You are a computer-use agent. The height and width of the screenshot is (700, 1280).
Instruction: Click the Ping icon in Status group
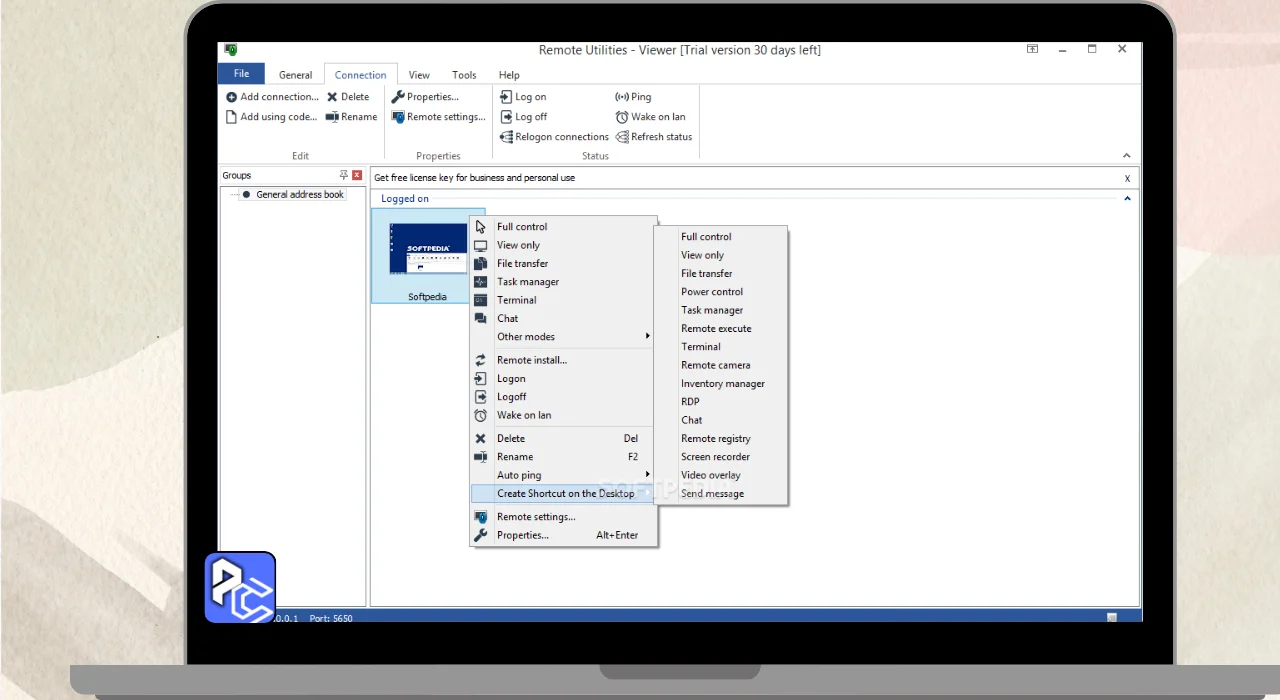coord(621,97)
